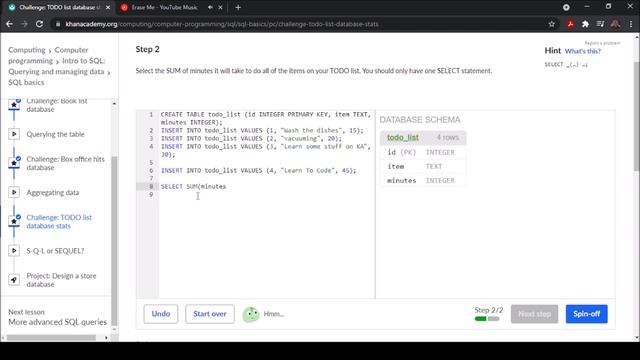Image resolution: width=640 pixels, height=360 pixels.
Task: Click the Spin-off button
Action: 587,314
